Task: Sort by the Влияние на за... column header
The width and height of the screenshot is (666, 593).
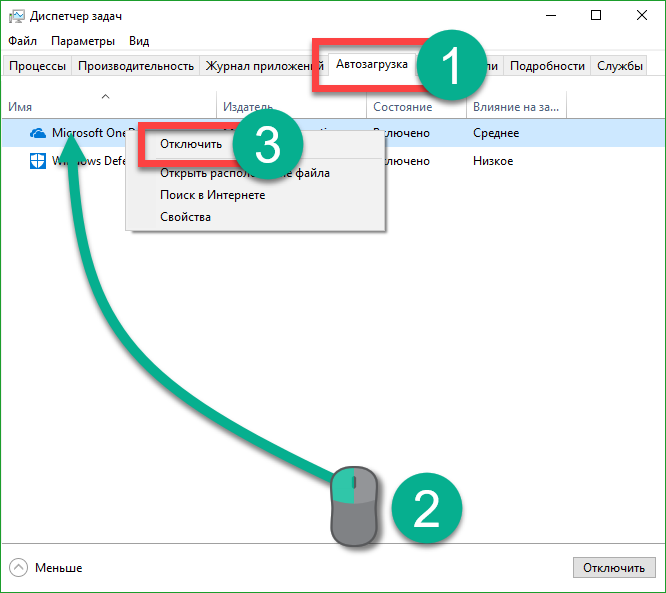Action: pyautogui.click(x=516, y=107)
